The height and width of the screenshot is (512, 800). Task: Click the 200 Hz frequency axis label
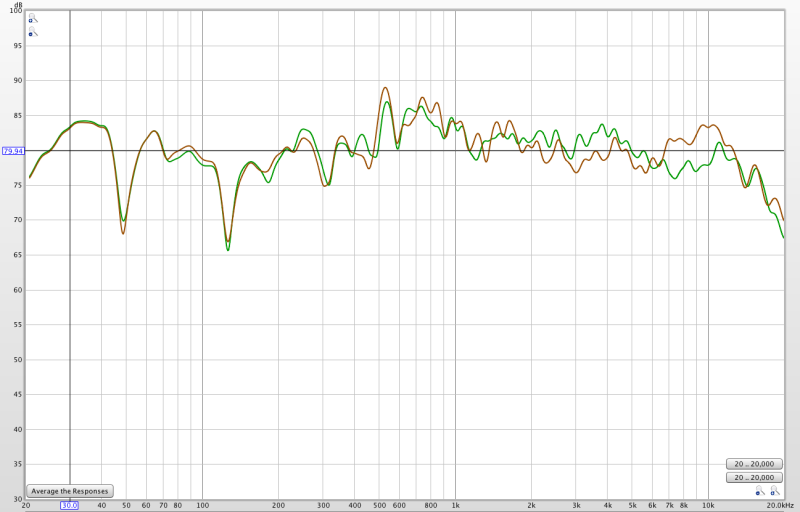278,505
